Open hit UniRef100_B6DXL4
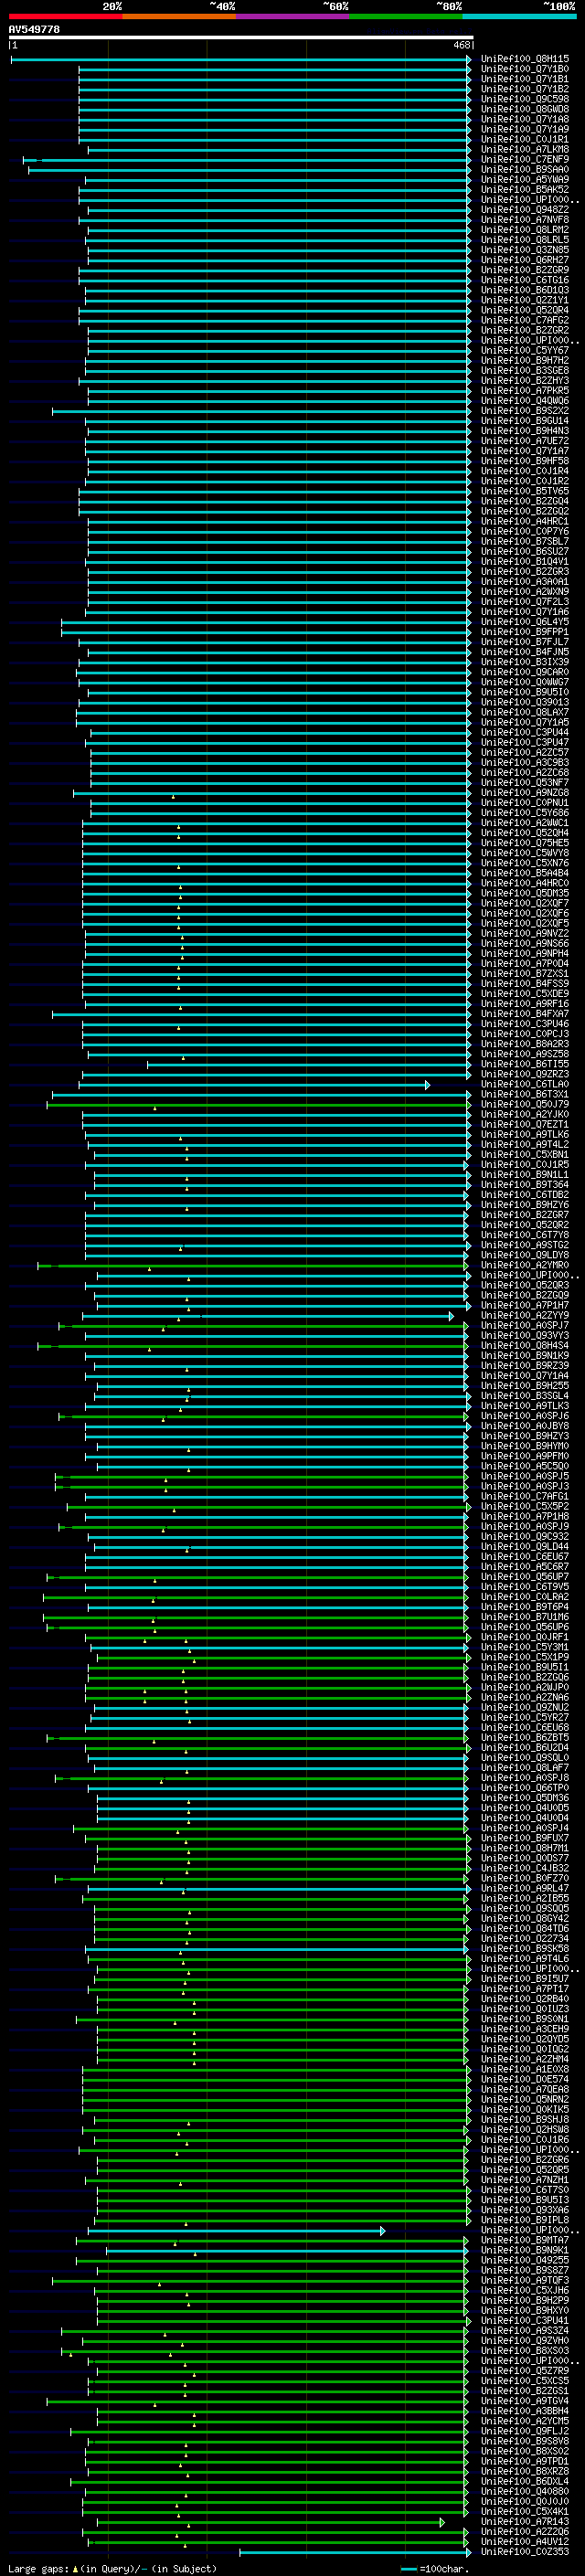This screenshot has width=585, height=2576. pos(525,2481)
